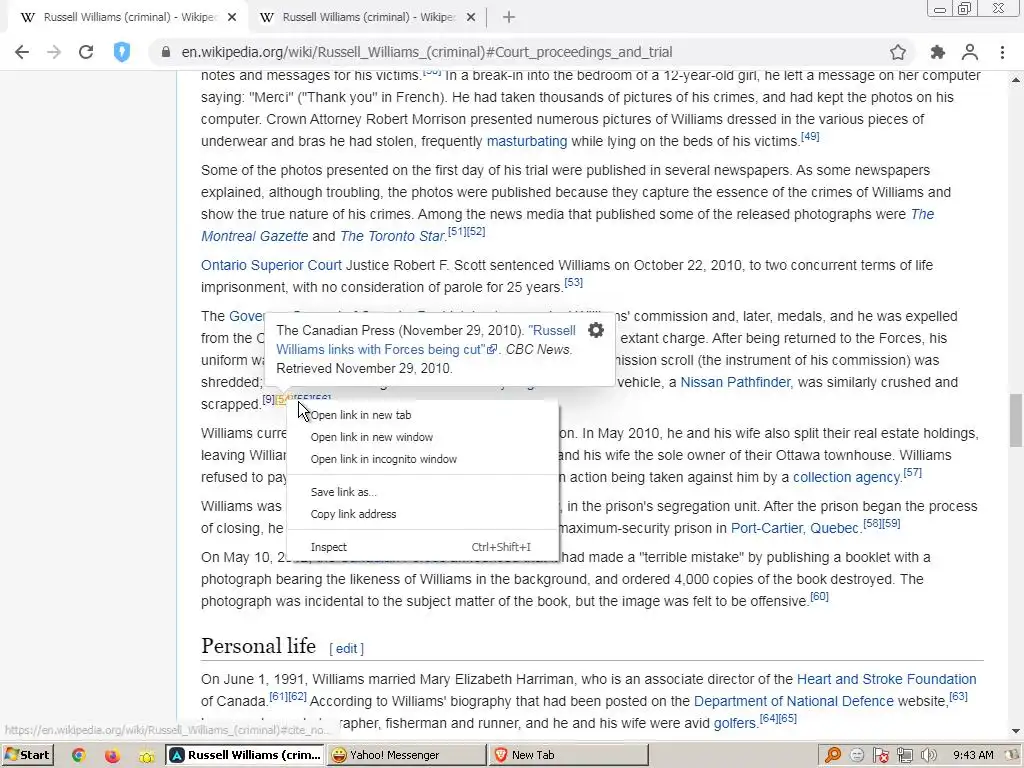The height and width of the screenshot is (768, 1024).
Task: Select the first Russell Williams tab
Action: coord(129,18)
